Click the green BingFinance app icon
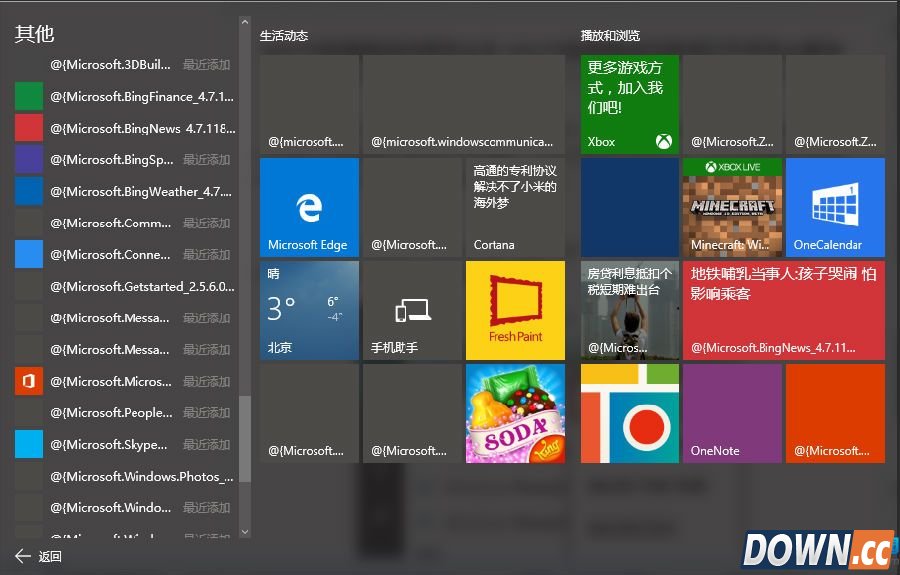900x575 pixels. click(x=29, y=96)
